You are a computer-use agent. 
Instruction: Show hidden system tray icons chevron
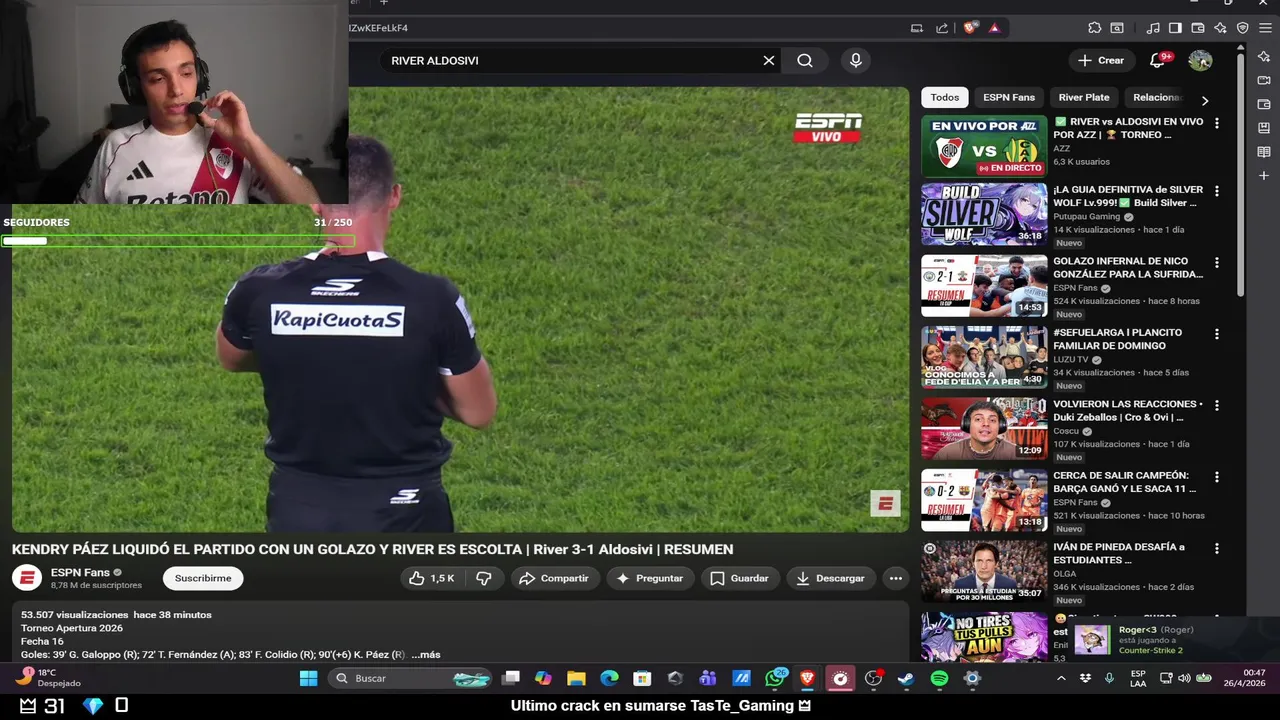(1061, 678)
